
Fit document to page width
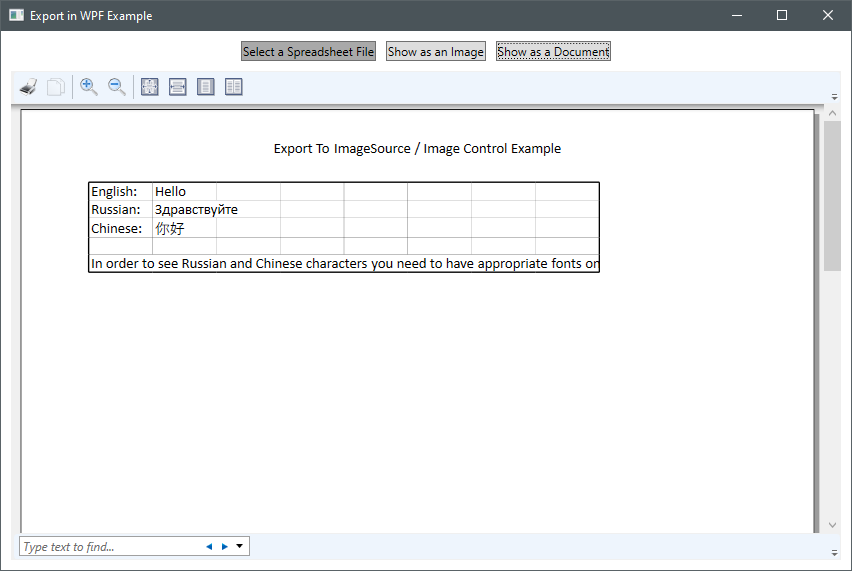tap(178, 87)
